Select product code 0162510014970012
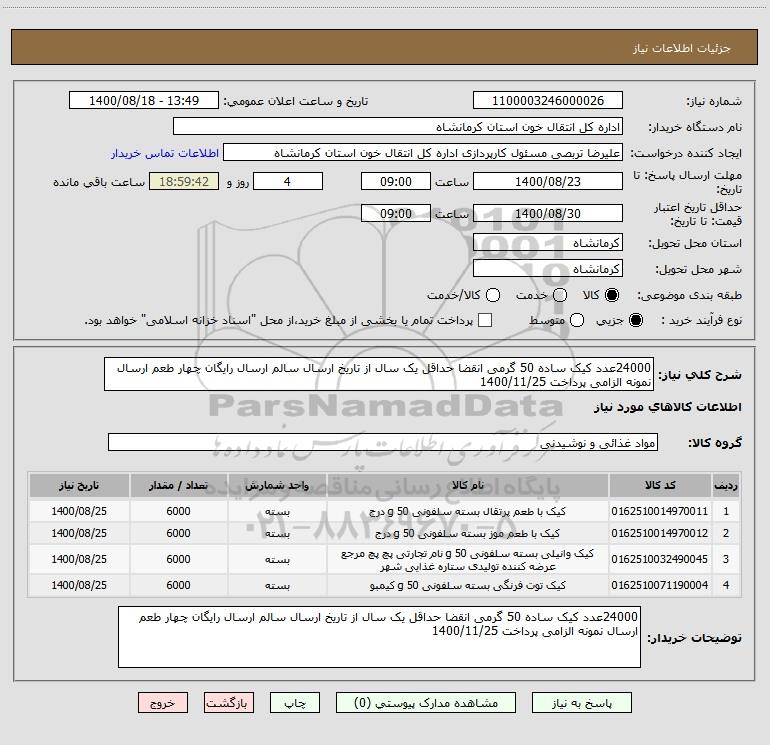 [x=660, y=533]
